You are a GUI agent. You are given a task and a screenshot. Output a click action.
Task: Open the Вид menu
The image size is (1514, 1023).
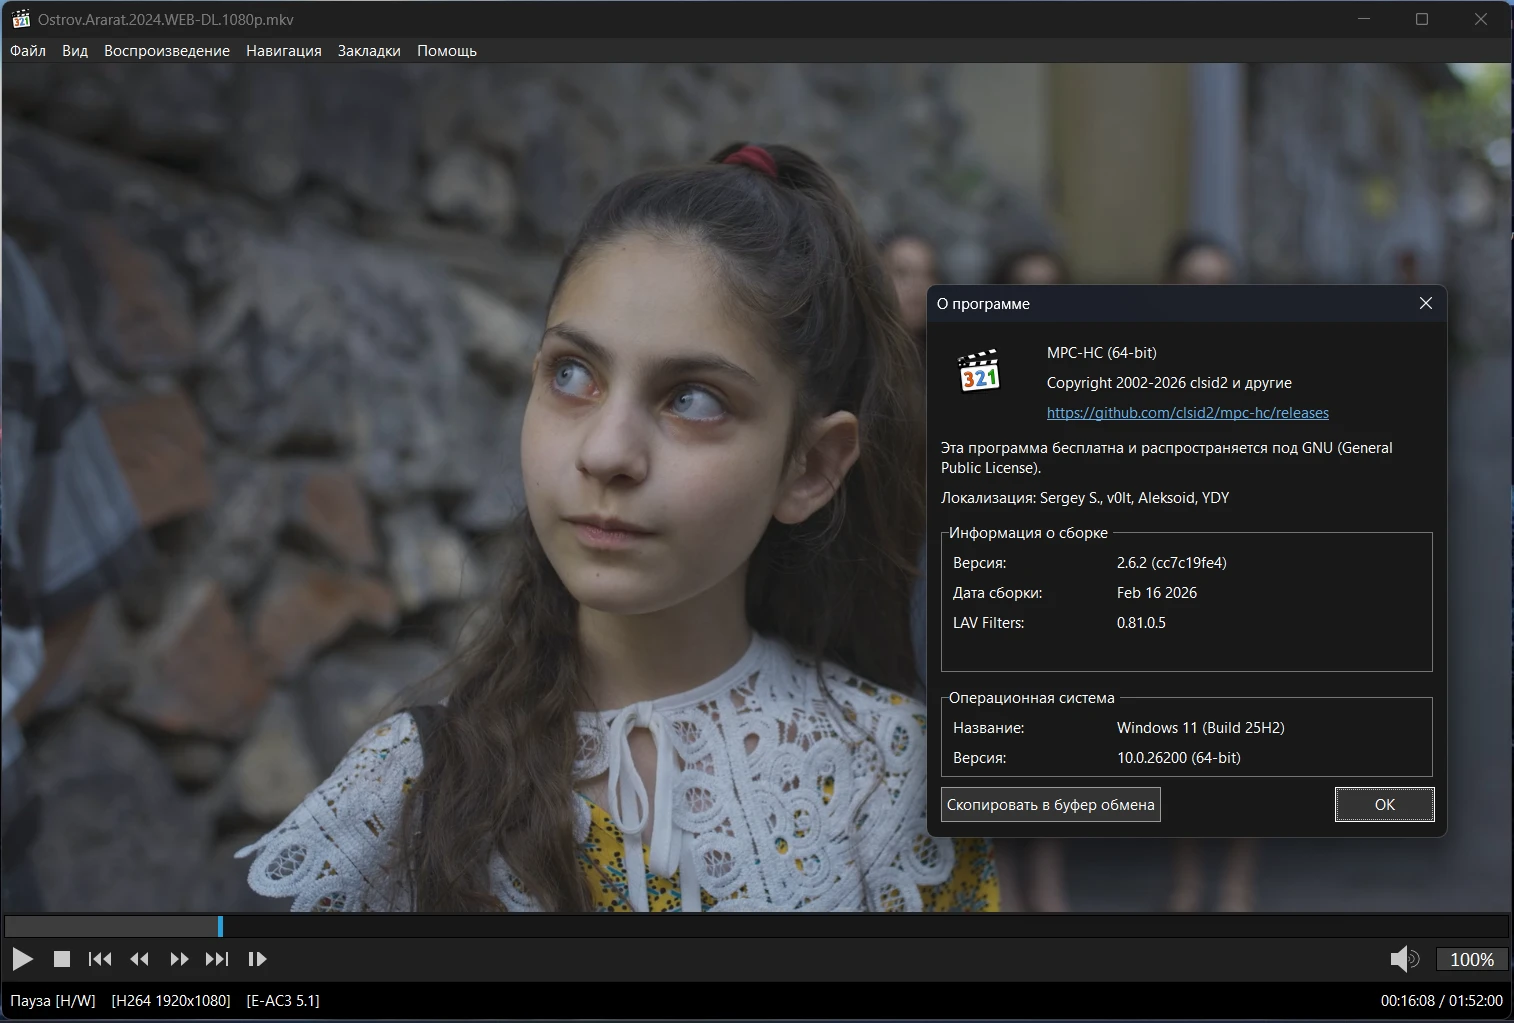pyautogui.click(x=75, y=51)
